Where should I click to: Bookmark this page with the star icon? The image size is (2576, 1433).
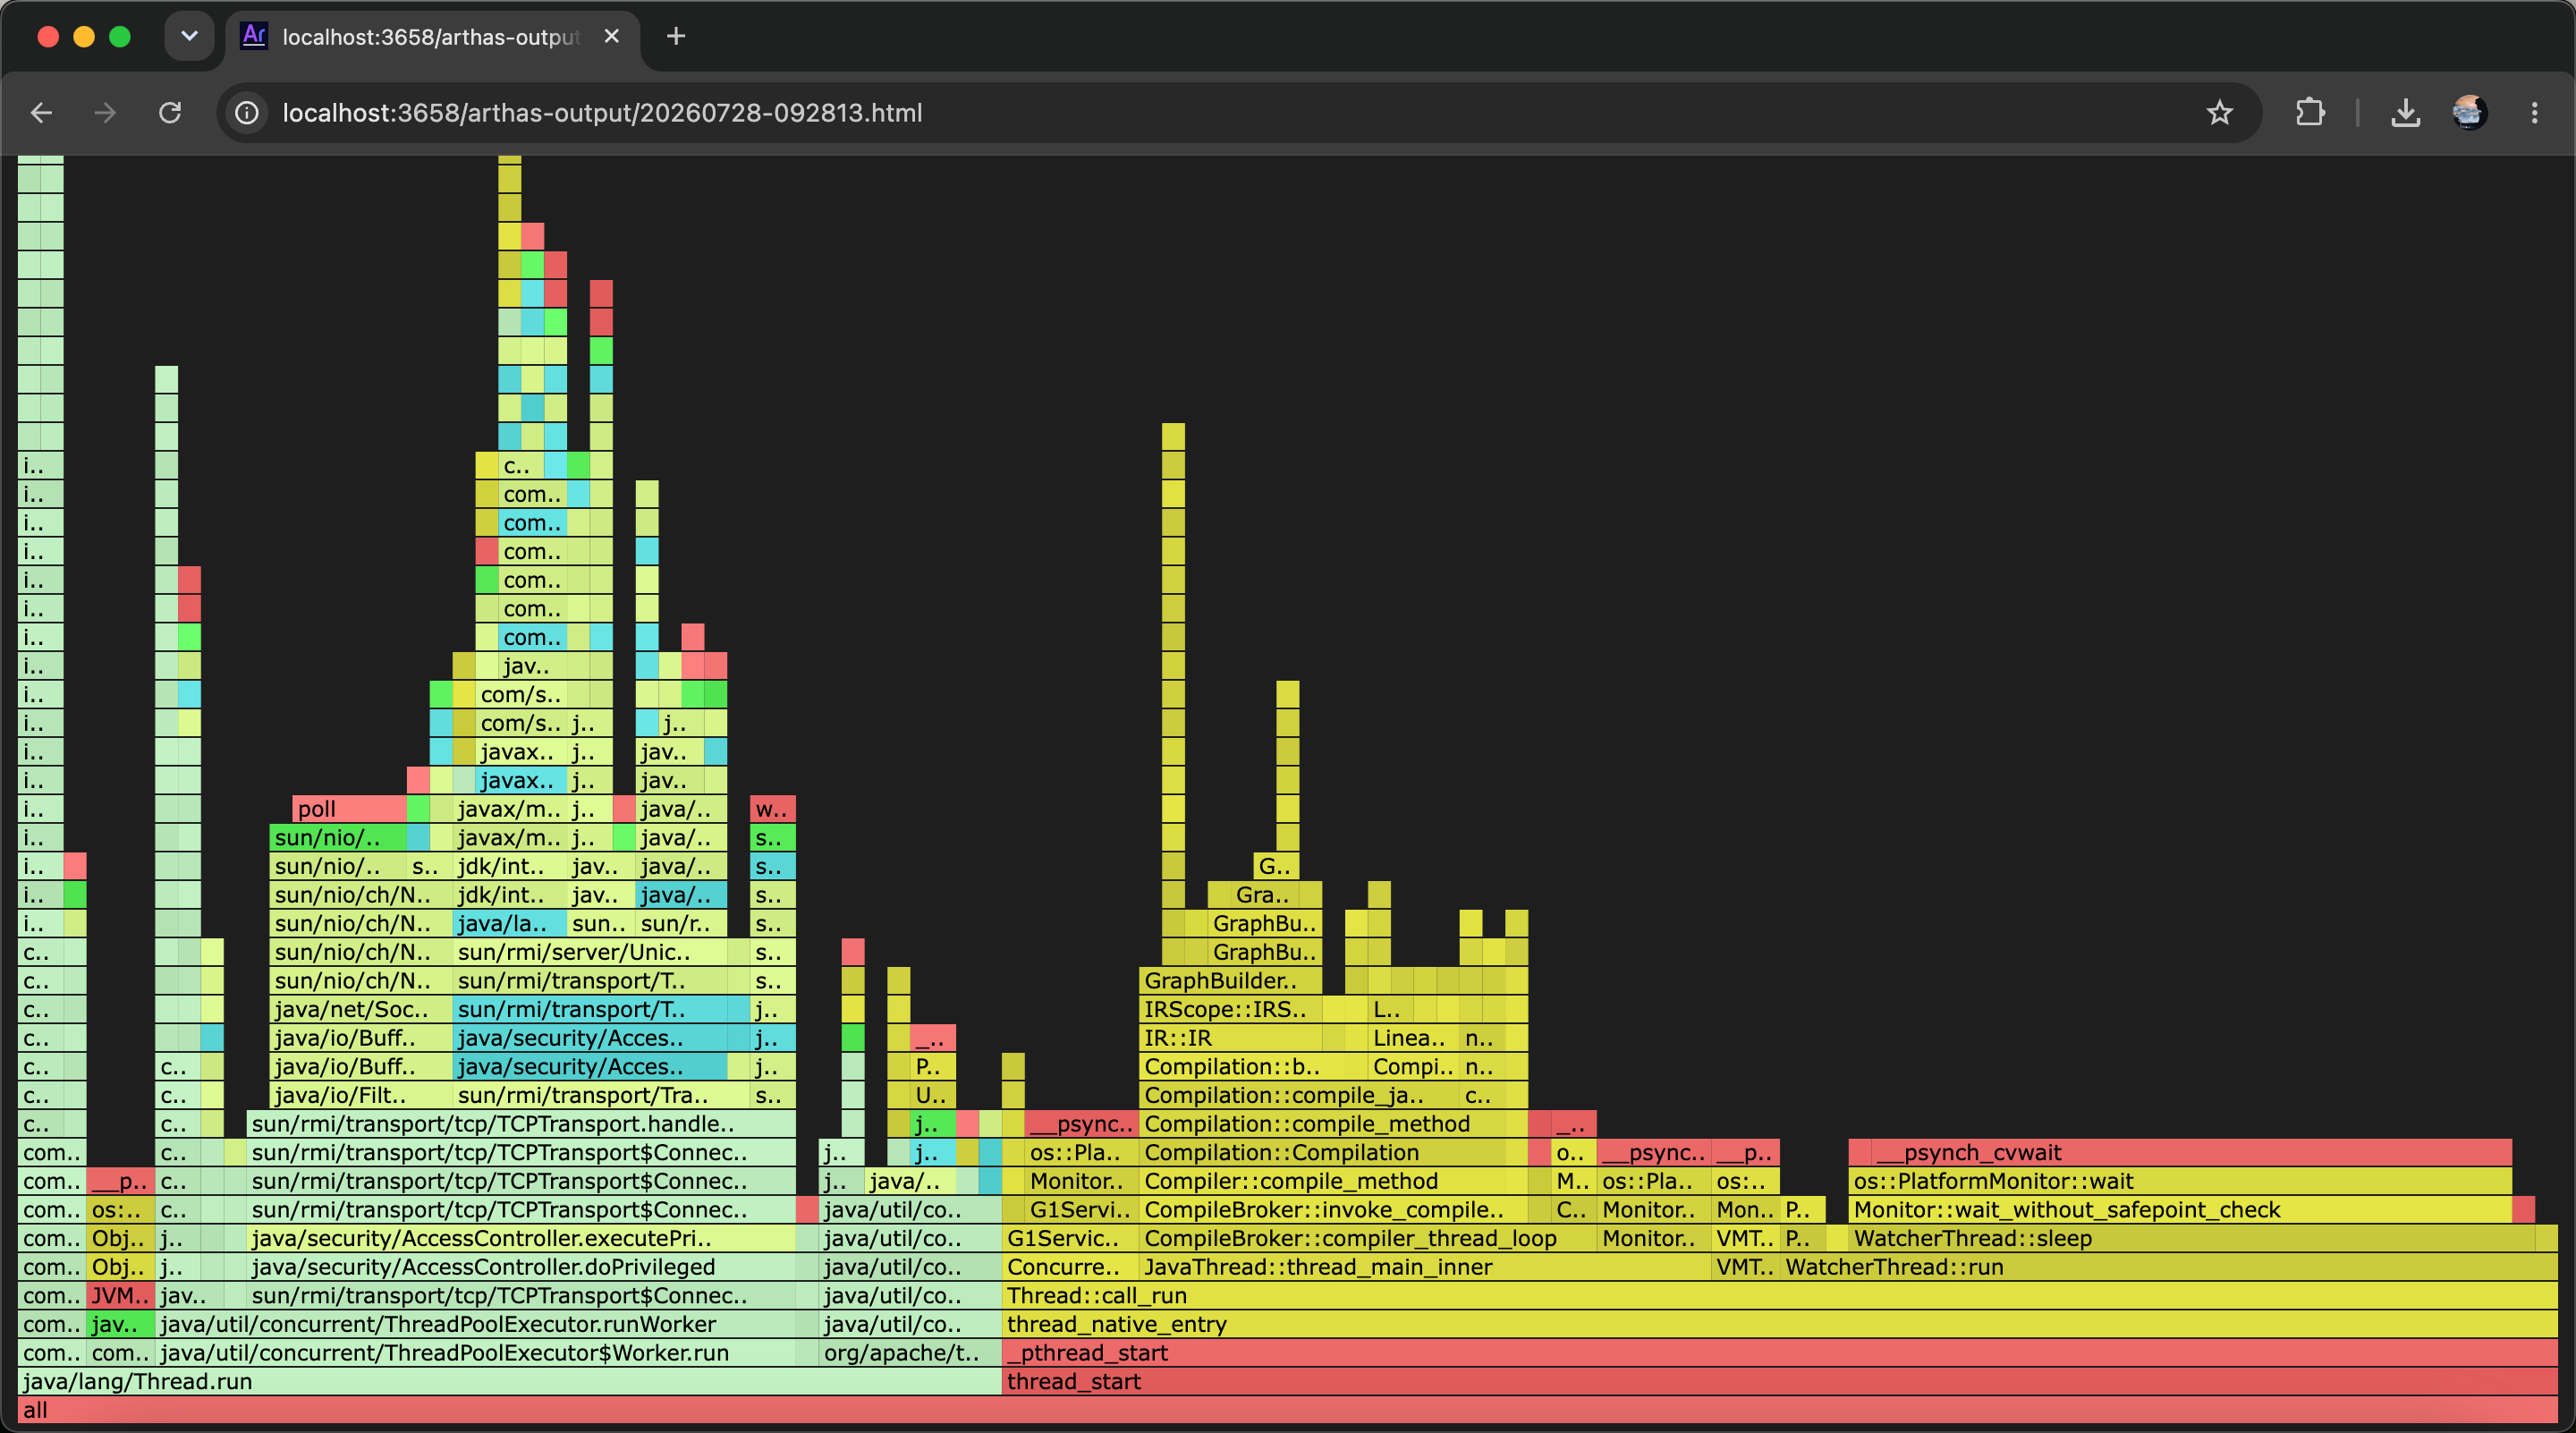2219,113
